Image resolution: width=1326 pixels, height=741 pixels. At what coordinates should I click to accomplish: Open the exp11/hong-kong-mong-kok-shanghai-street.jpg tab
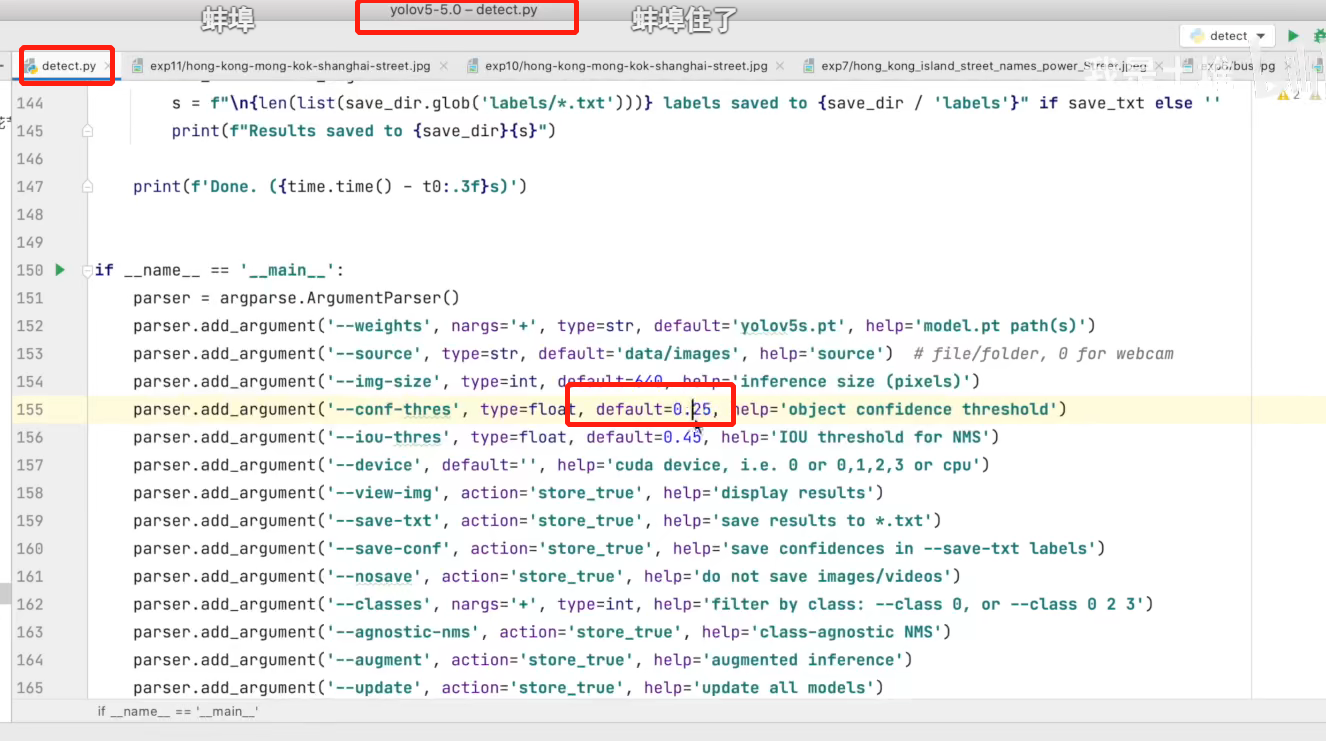pyautogui.click(x=290, y=66)
